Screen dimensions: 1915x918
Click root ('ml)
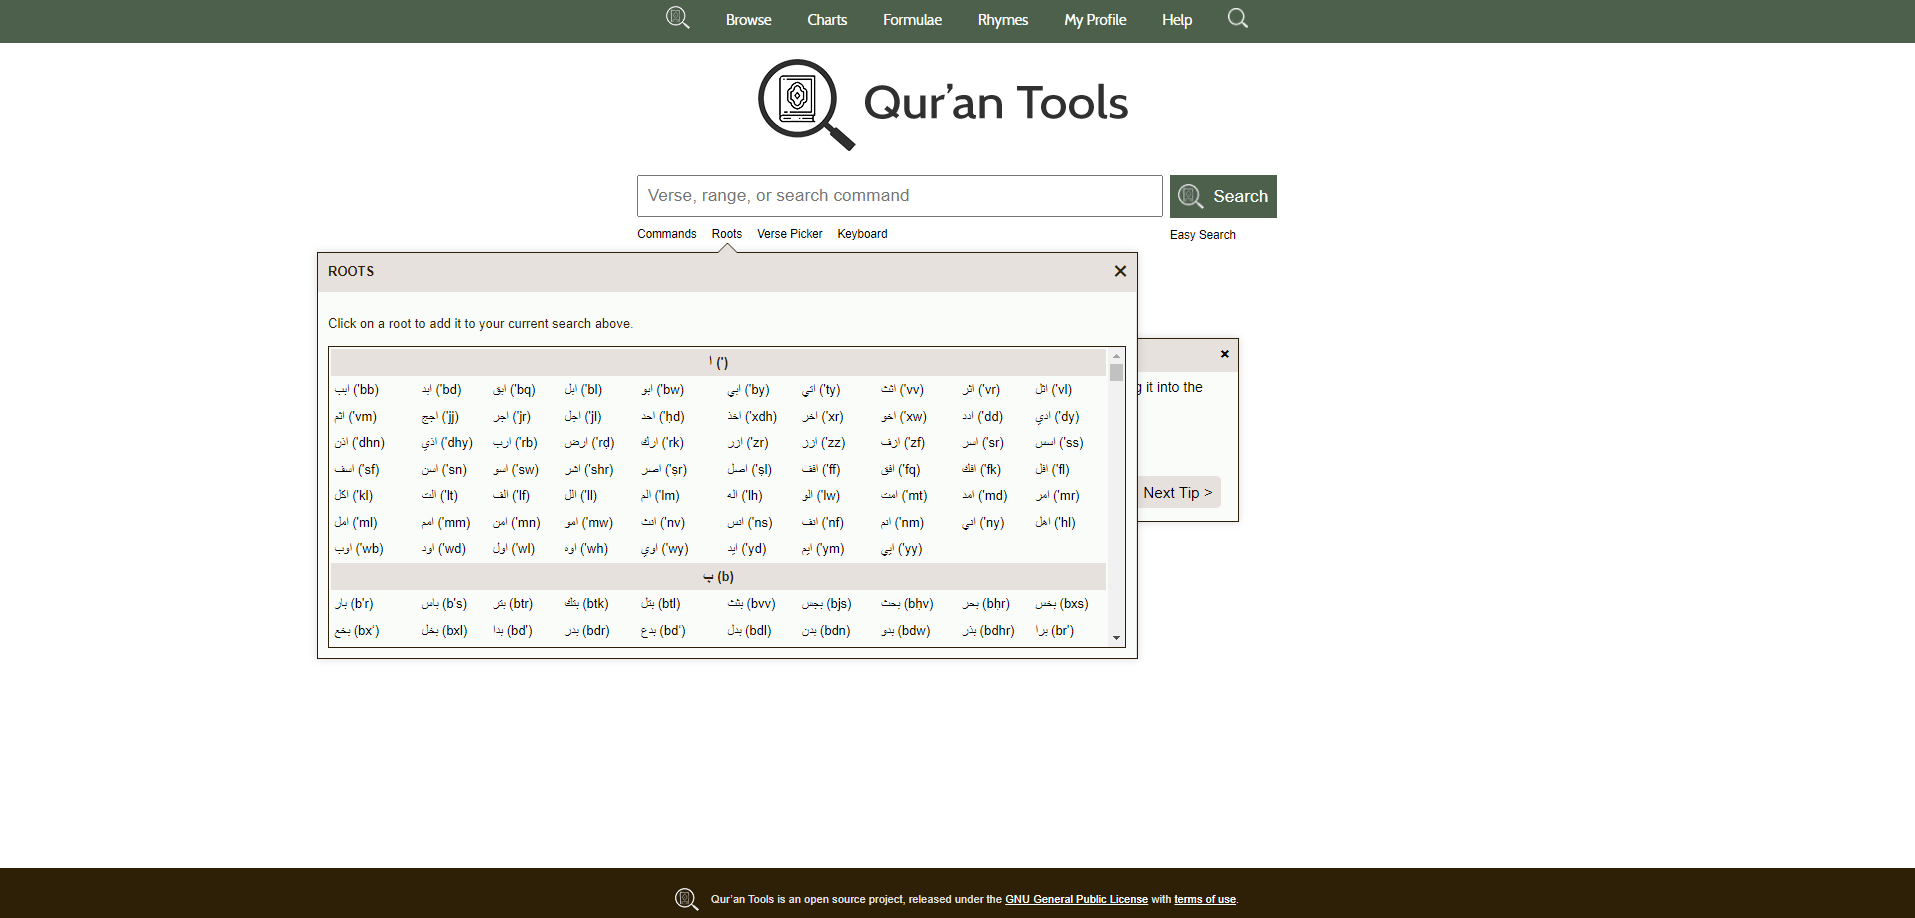[356, 523]
